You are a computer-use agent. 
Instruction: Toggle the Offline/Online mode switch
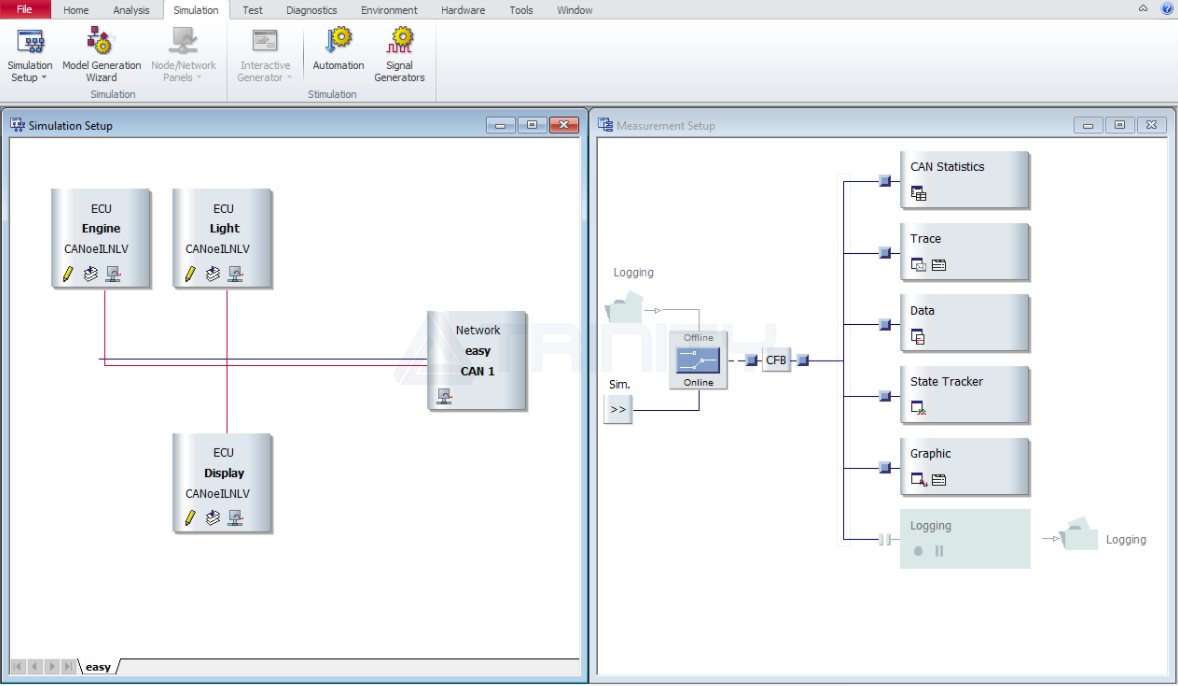point(698,360)
